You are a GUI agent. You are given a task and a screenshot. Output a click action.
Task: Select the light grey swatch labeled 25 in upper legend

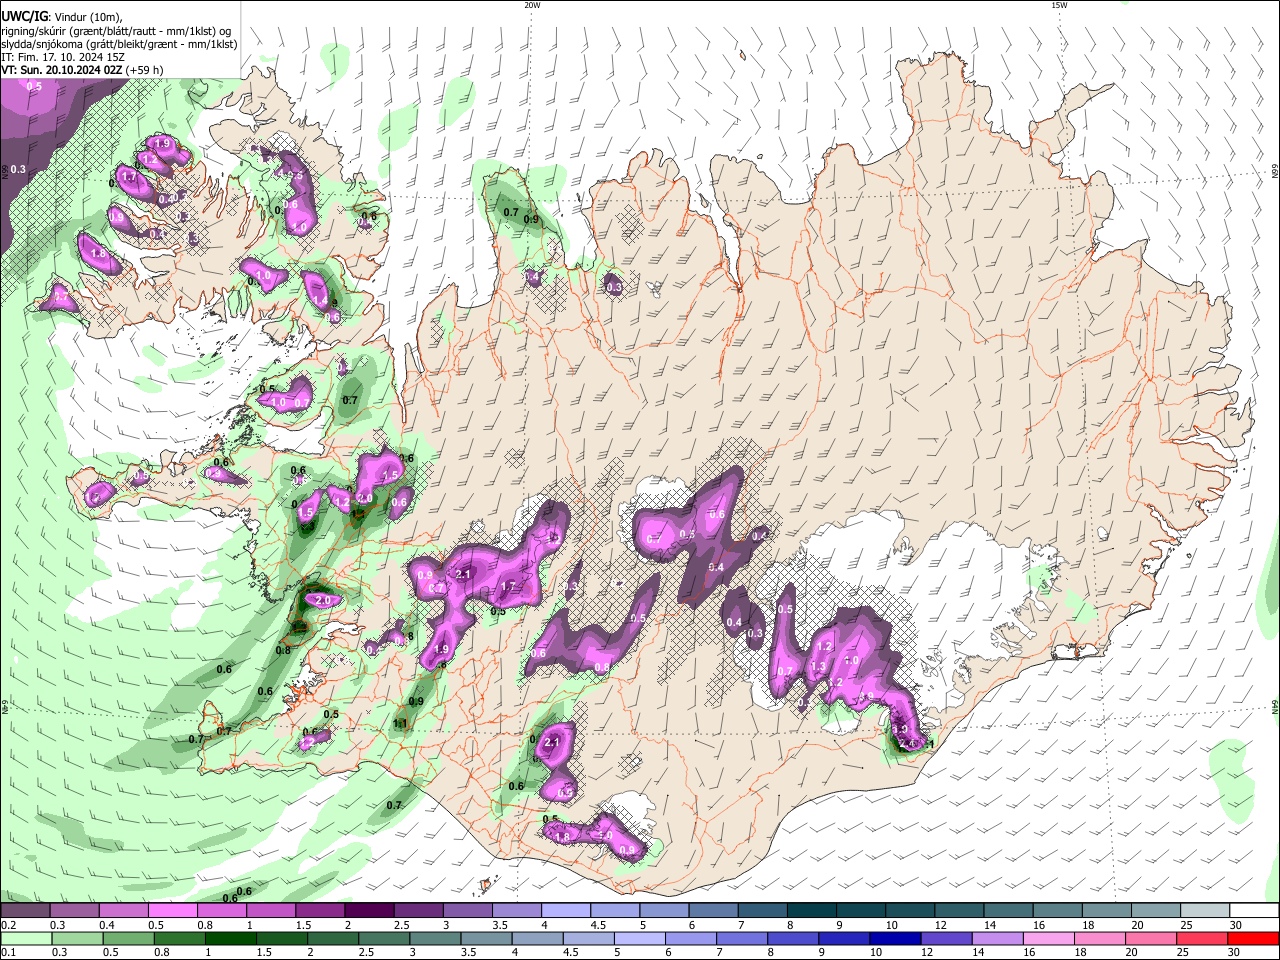pyautogui.click(x=1204, y=911)
